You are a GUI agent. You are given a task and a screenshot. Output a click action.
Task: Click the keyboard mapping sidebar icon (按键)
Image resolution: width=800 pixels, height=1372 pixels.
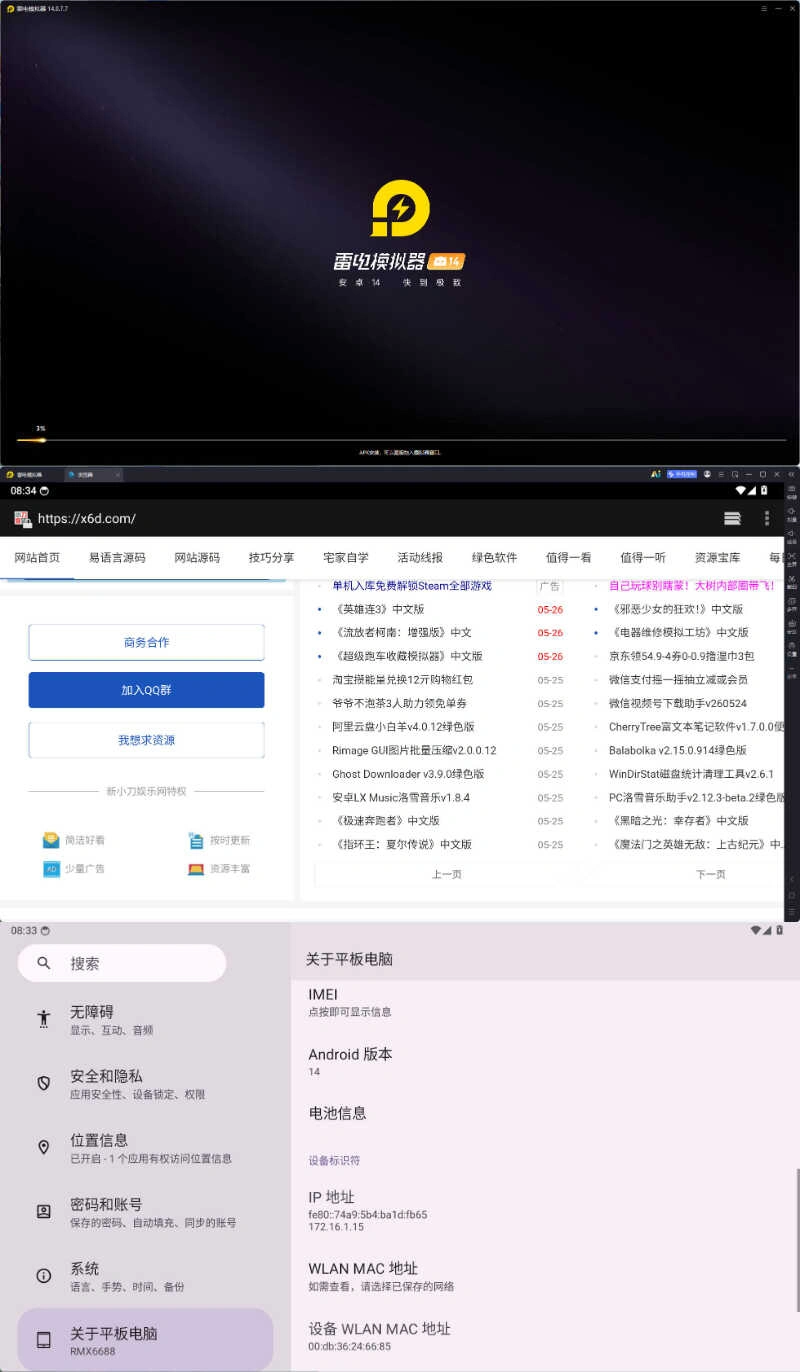(x=791, y=490)
